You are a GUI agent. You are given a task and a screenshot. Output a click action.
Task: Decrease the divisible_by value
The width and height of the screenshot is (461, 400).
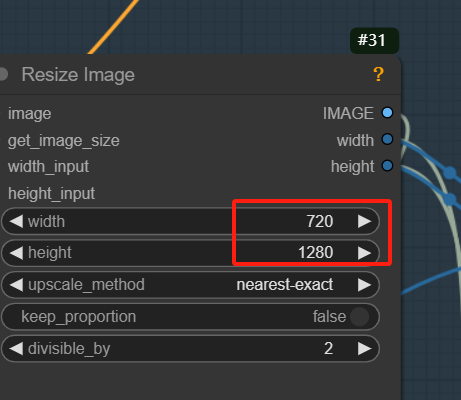pos(16,349)
